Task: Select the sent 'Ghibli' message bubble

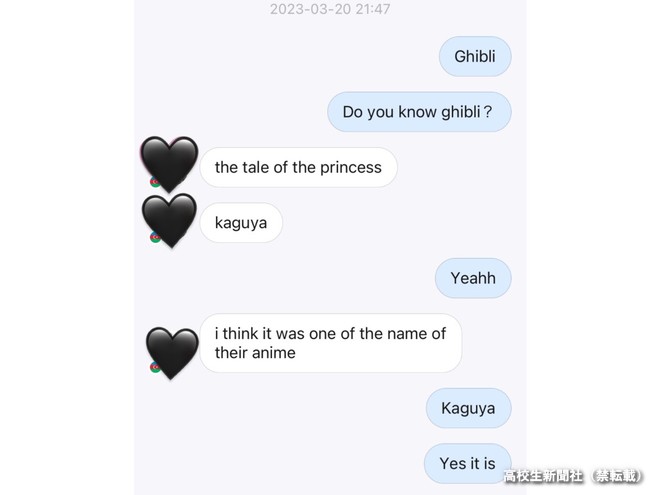Action: click(475, 56)
